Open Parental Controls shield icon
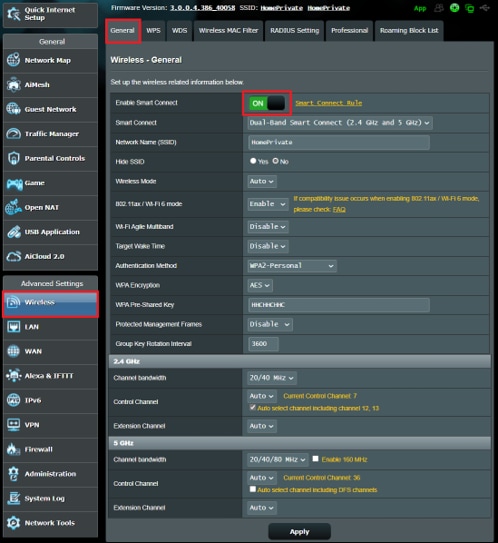 14,158
